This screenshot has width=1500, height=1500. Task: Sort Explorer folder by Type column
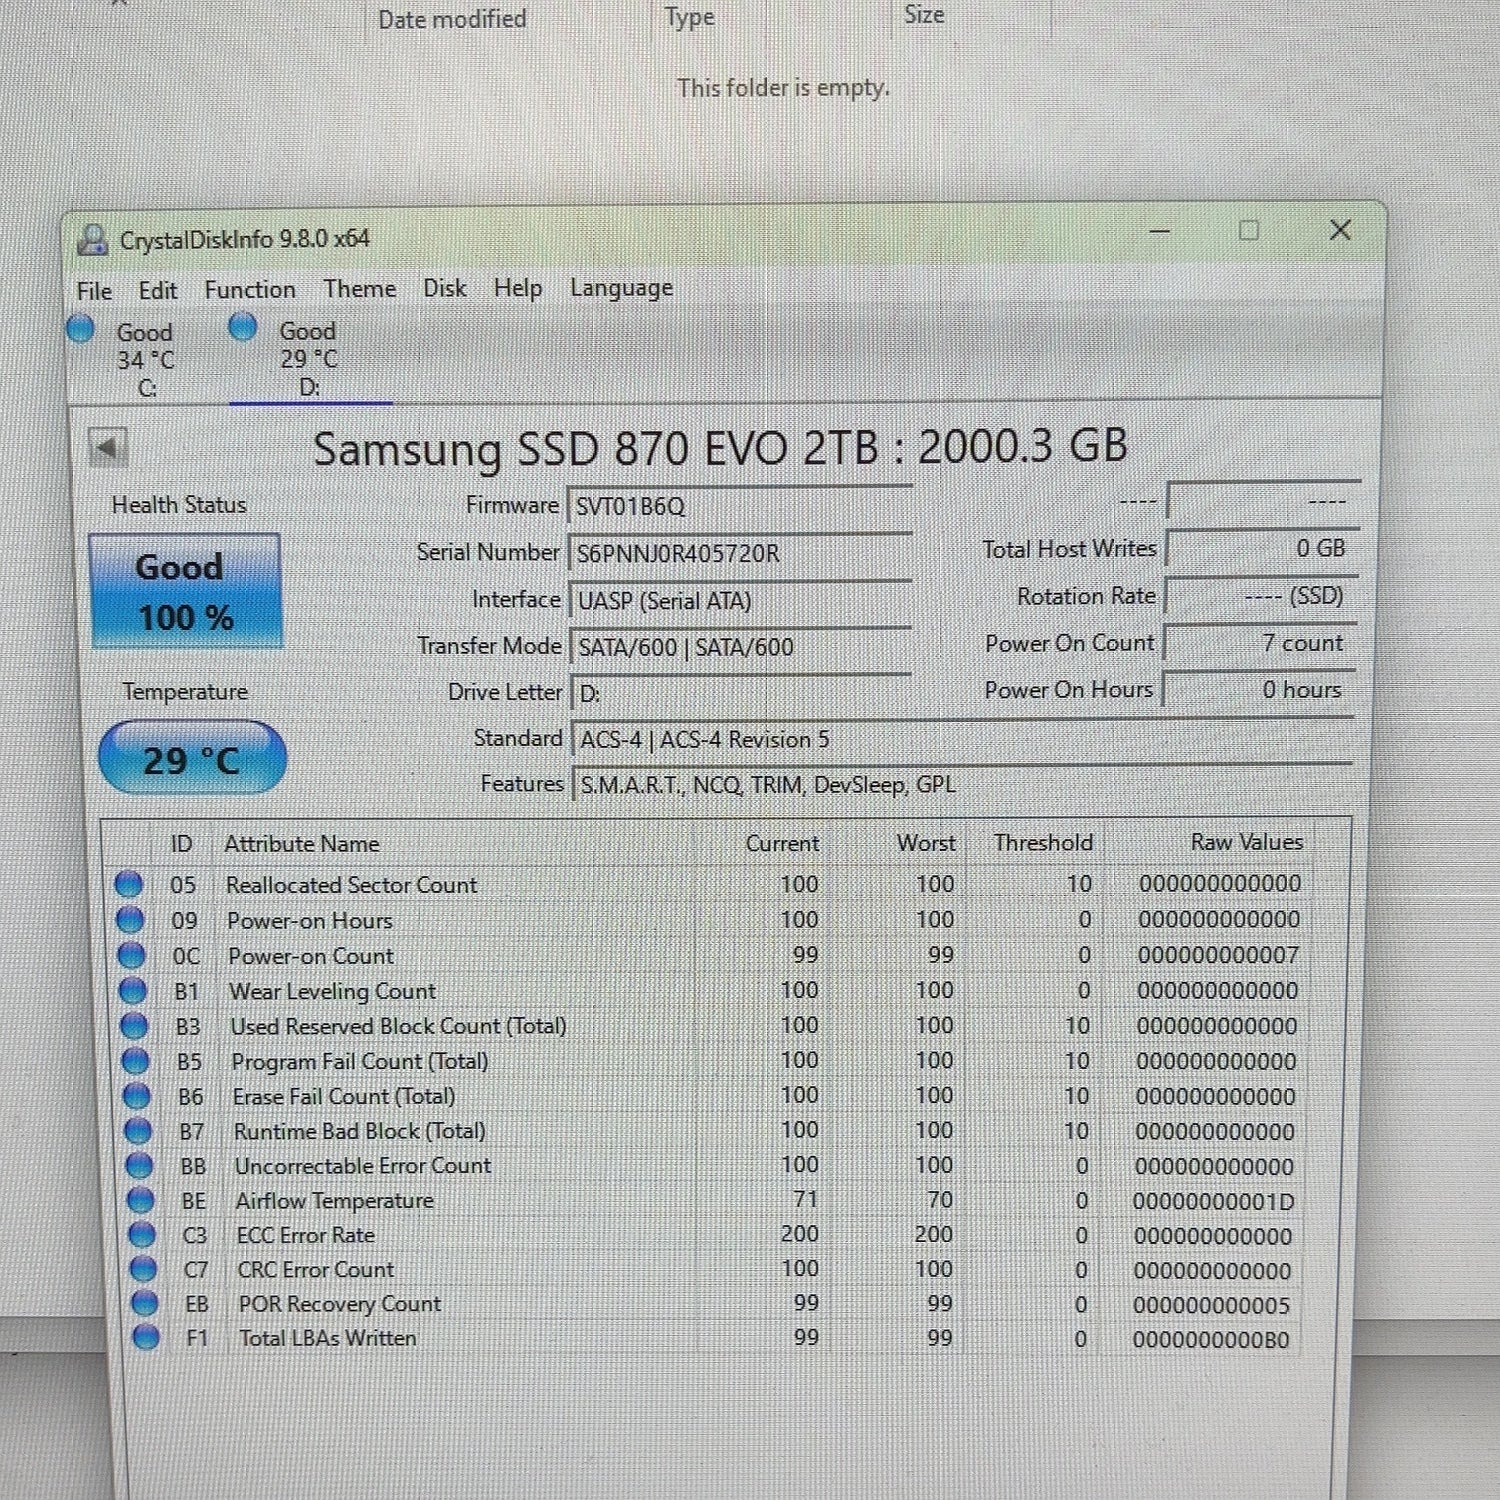[x=690, y=17]
